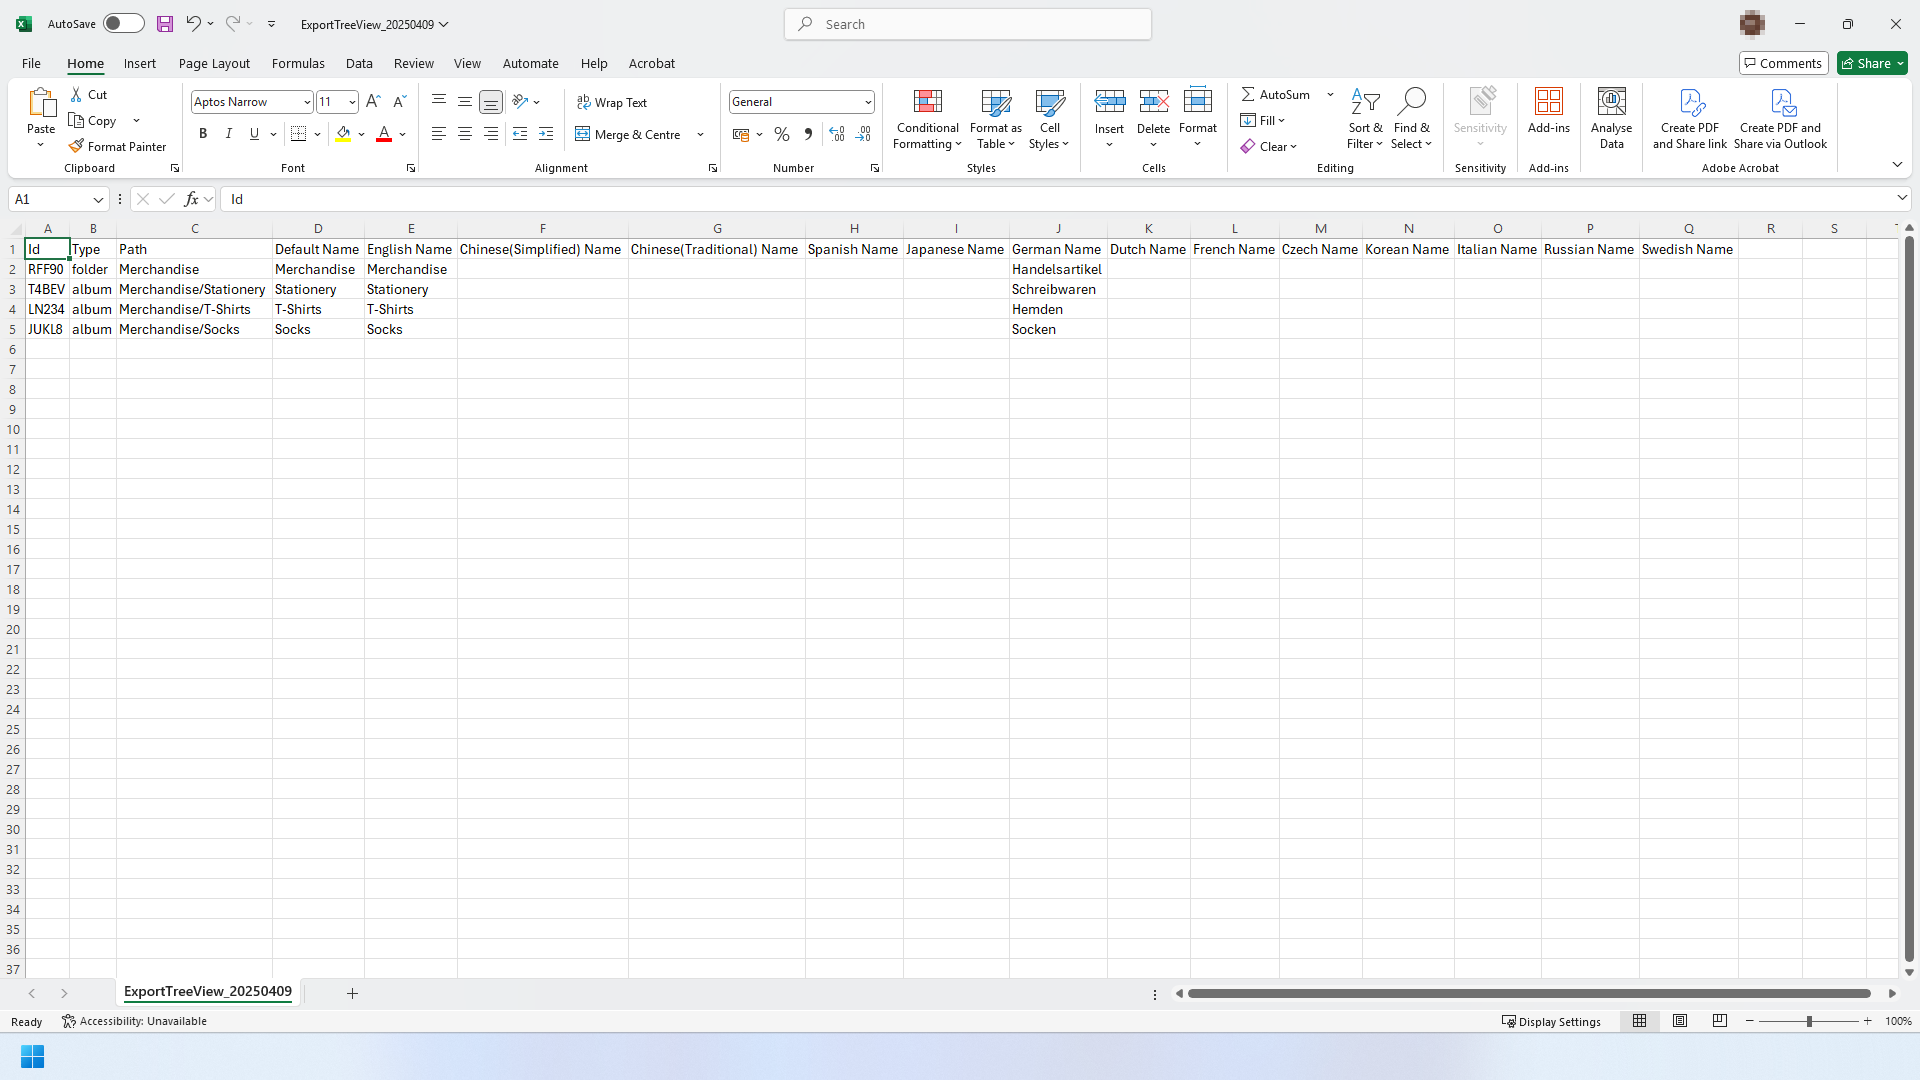The height and width of the screenshot is (1080, 1920).
Task: Click the Percent Style number format icon
Action: click(782, 134)
